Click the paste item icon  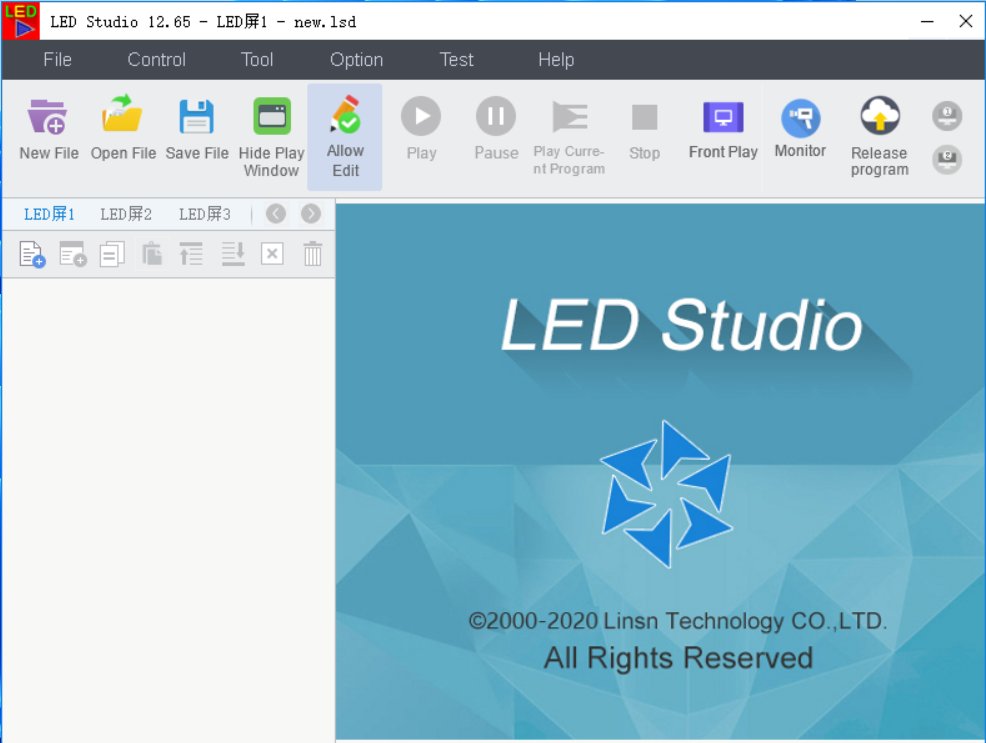152,255
